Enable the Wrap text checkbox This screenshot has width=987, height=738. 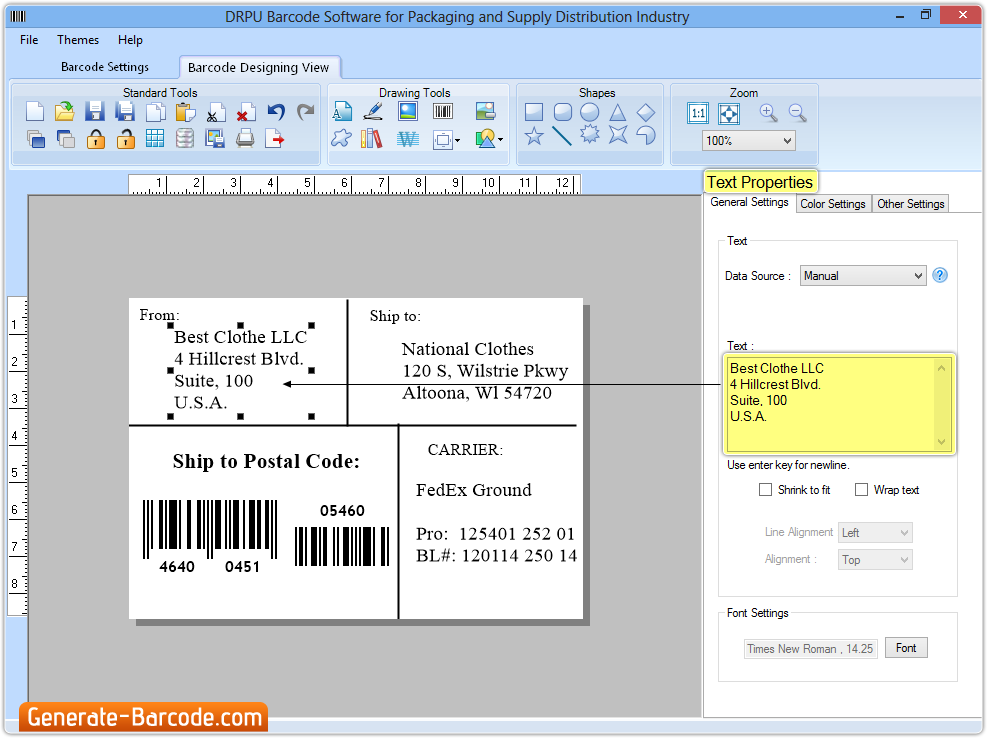point(861,490)
